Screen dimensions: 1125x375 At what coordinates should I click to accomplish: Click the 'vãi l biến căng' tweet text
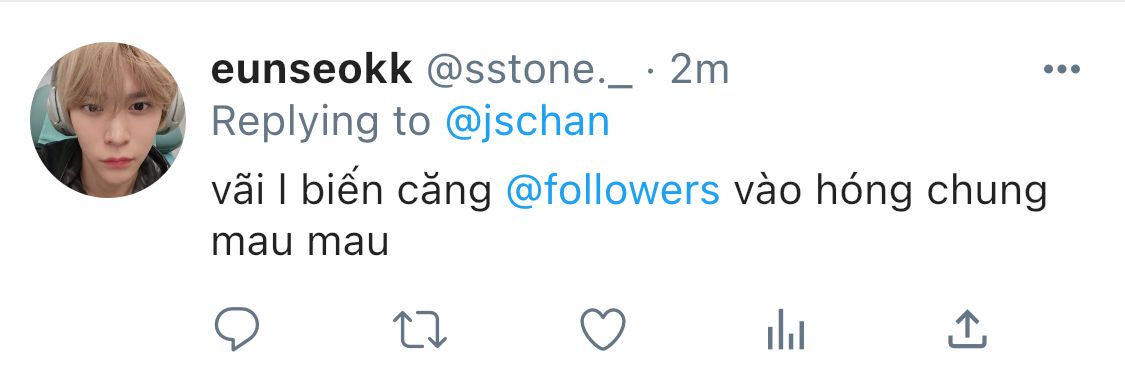pos(352,191)
